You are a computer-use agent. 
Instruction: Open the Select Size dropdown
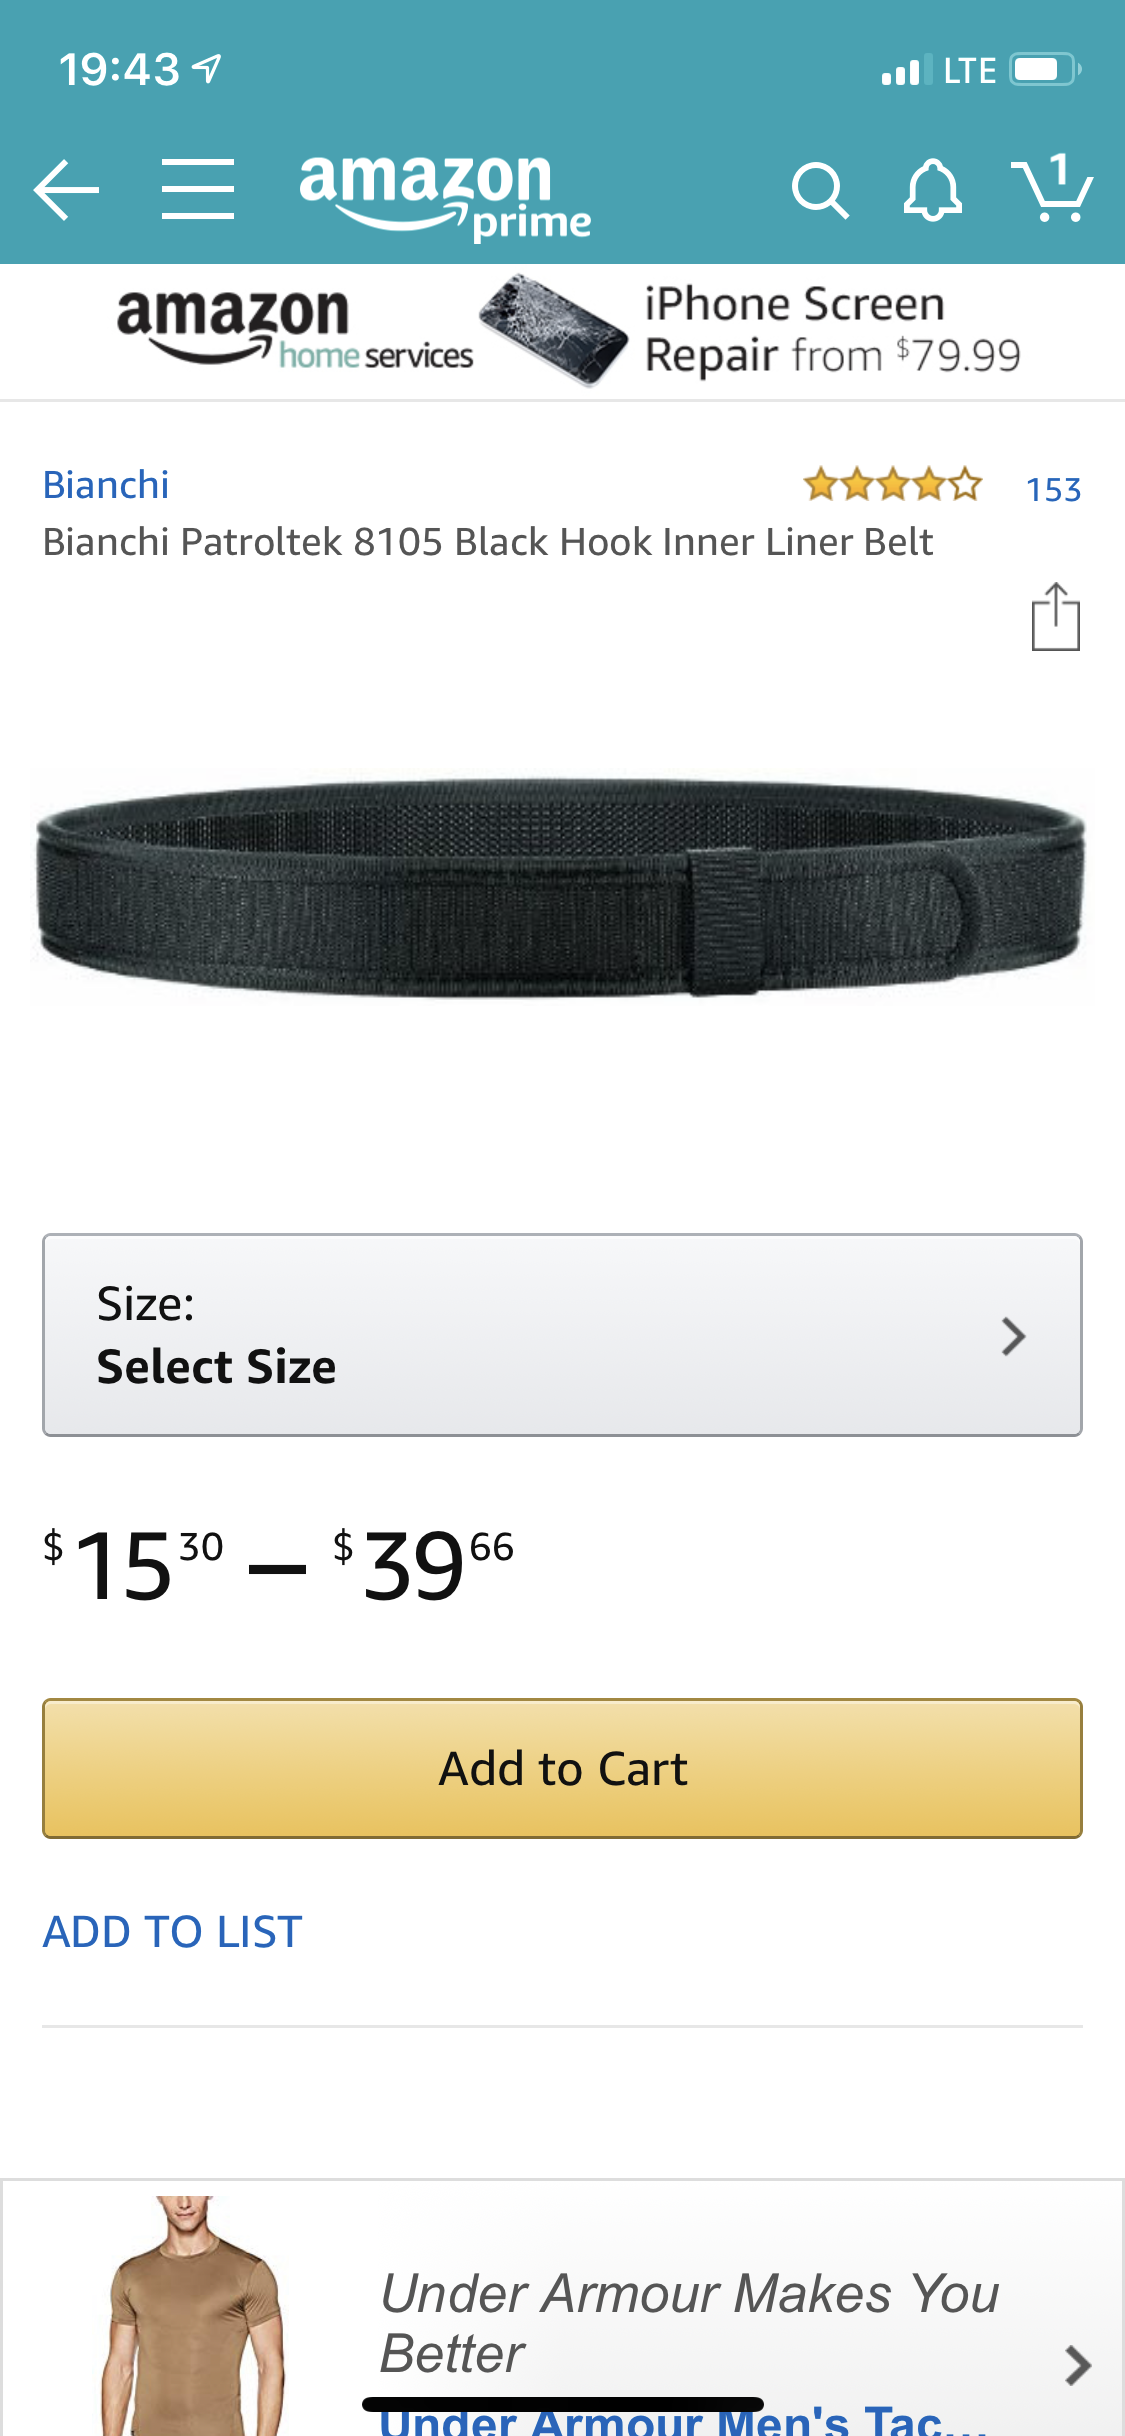[x=562, y=1335]
